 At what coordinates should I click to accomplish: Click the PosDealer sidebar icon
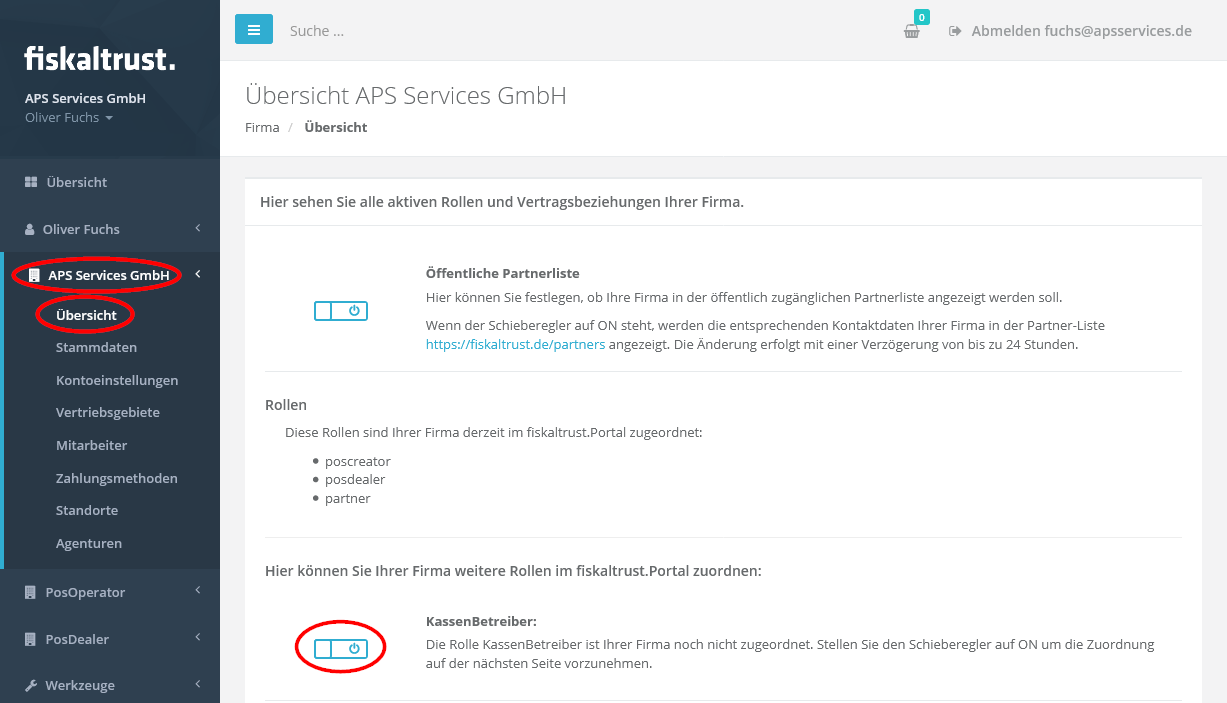coord(31,639)
